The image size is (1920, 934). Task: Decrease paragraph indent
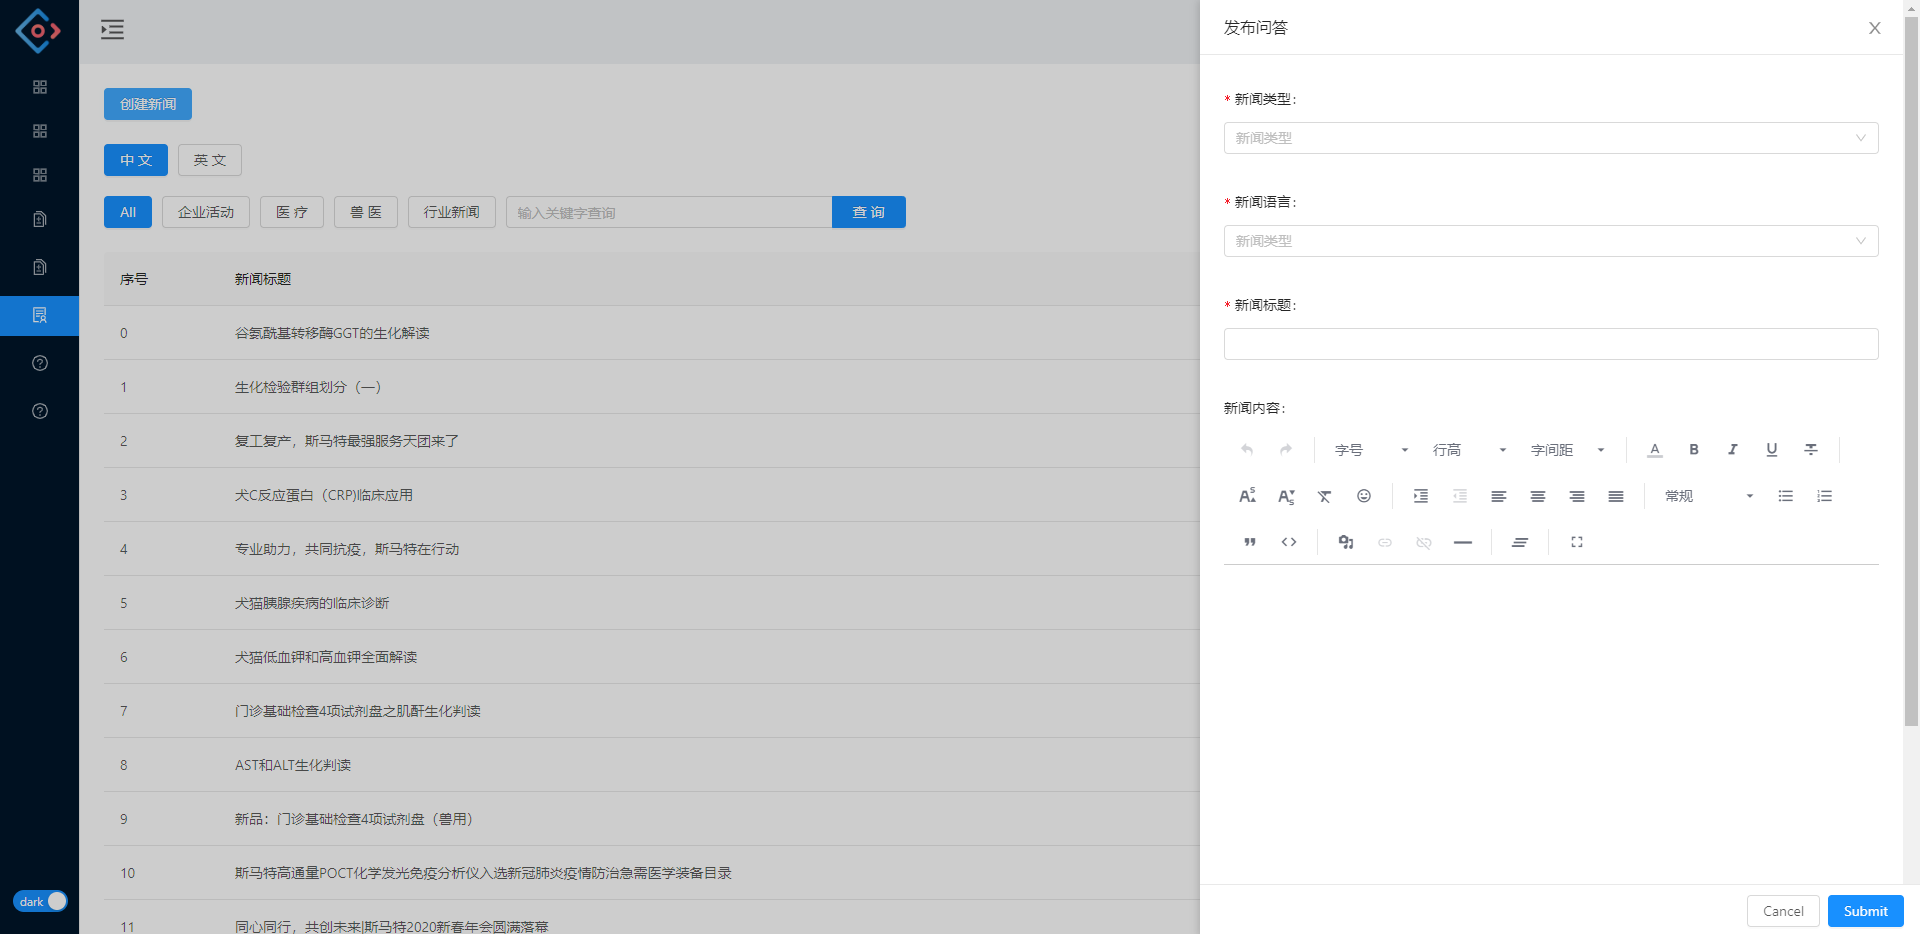coord(1460,496)
